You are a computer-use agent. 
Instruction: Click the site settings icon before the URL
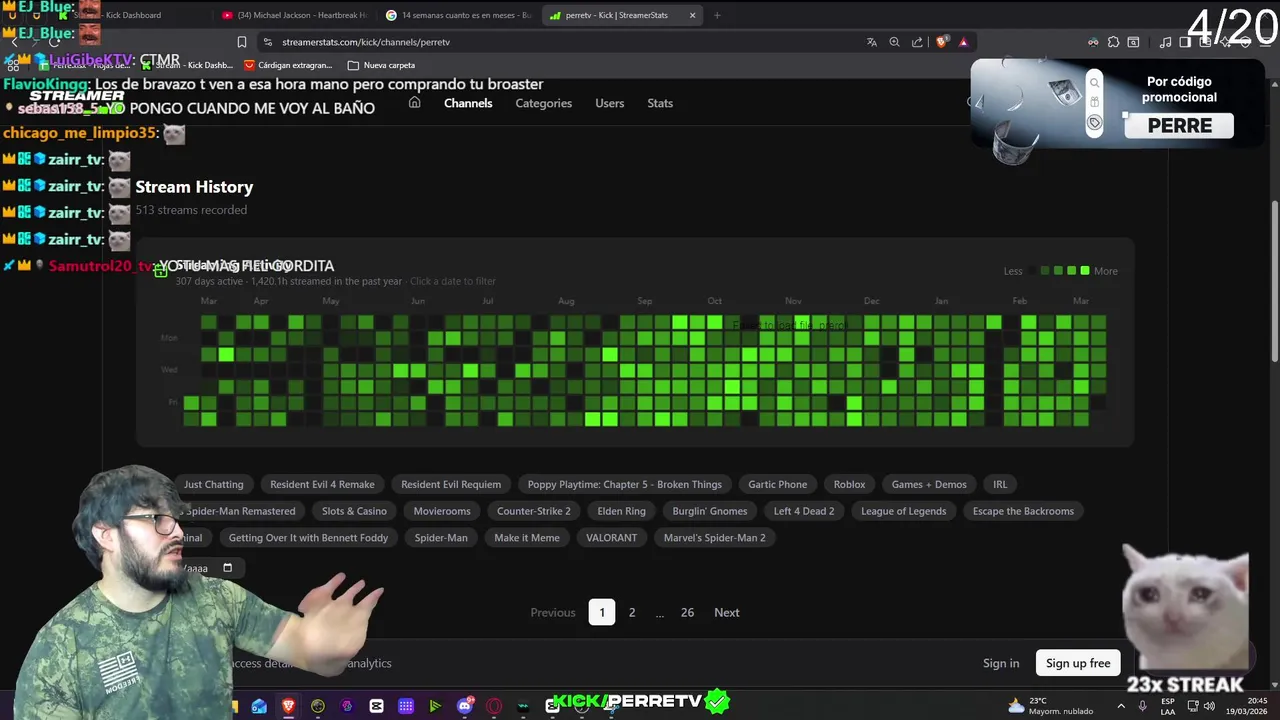pos(267,42)
